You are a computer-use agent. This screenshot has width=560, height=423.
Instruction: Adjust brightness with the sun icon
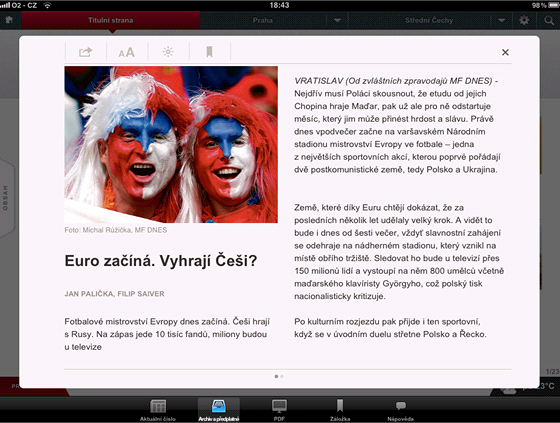coord(168,52)
